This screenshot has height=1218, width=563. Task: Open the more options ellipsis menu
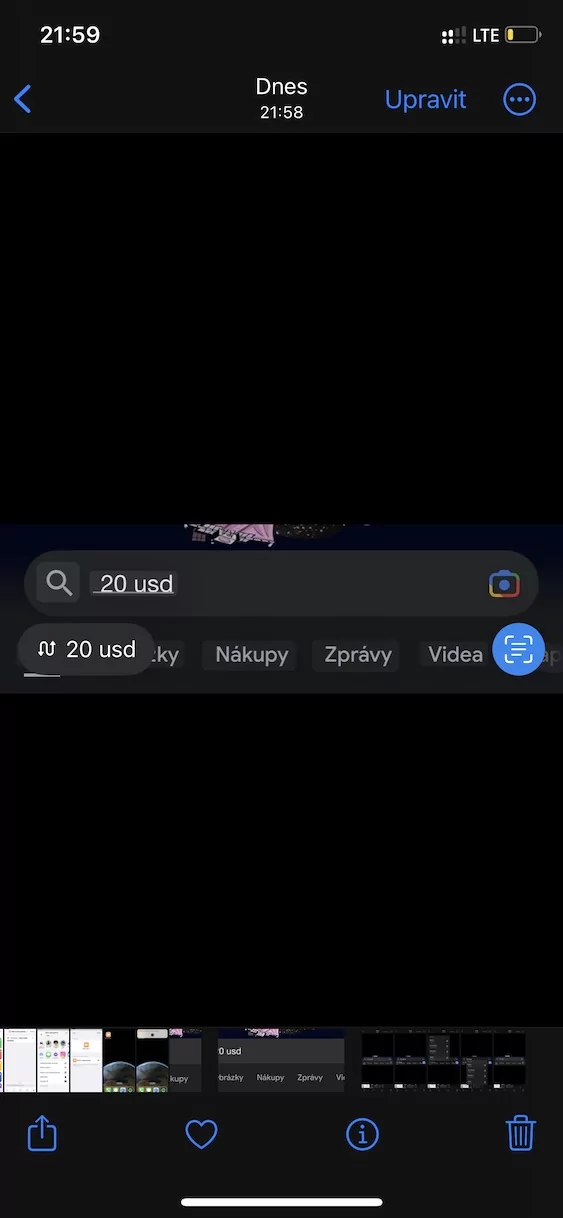tap(520, 99)
